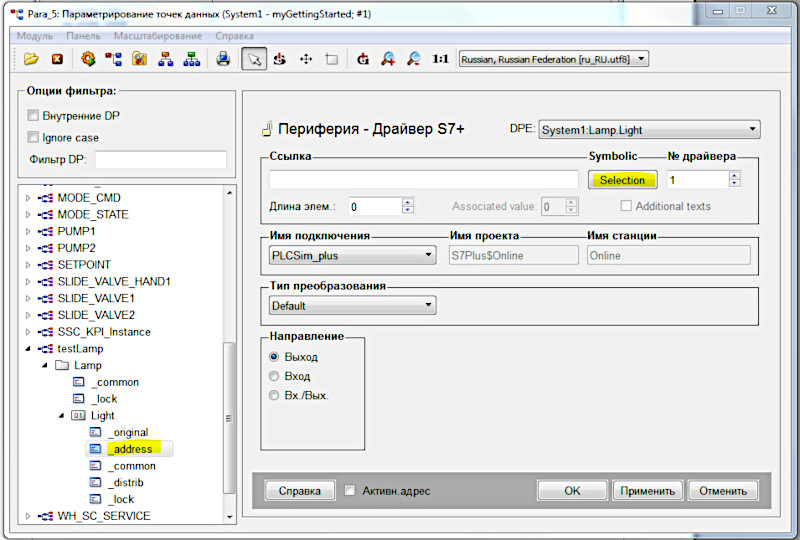
Task: Open the DPE System1:Lamp.Light dropdown
Action: (x=649, y=130)
